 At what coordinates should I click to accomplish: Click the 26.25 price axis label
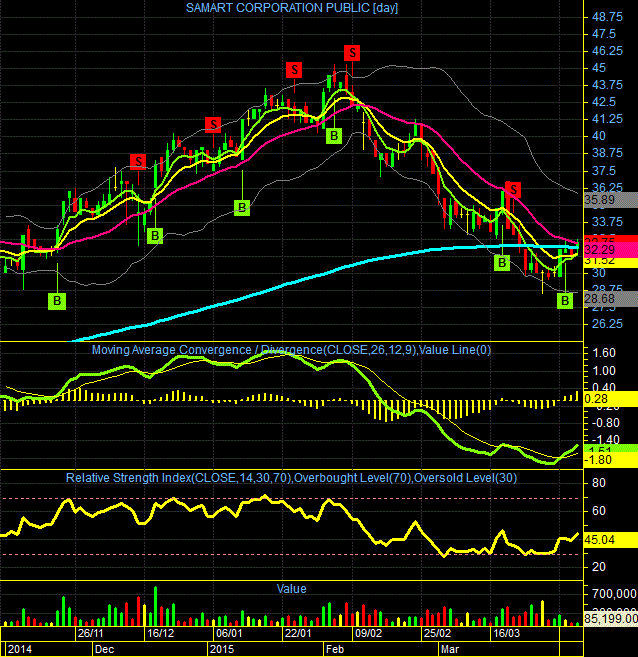tap(607, 324)
